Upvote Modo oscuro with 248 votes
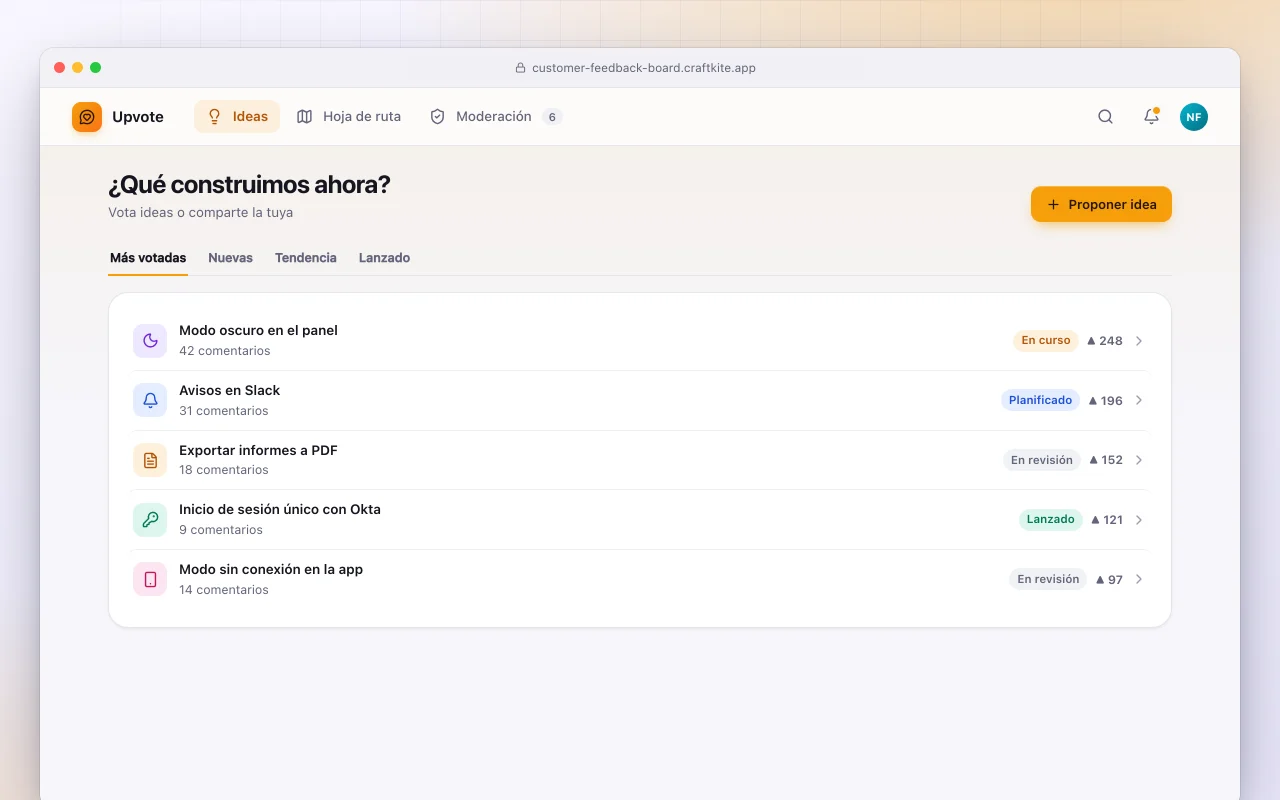This screenshot has width=1280, height=800. pos(1105,341)
